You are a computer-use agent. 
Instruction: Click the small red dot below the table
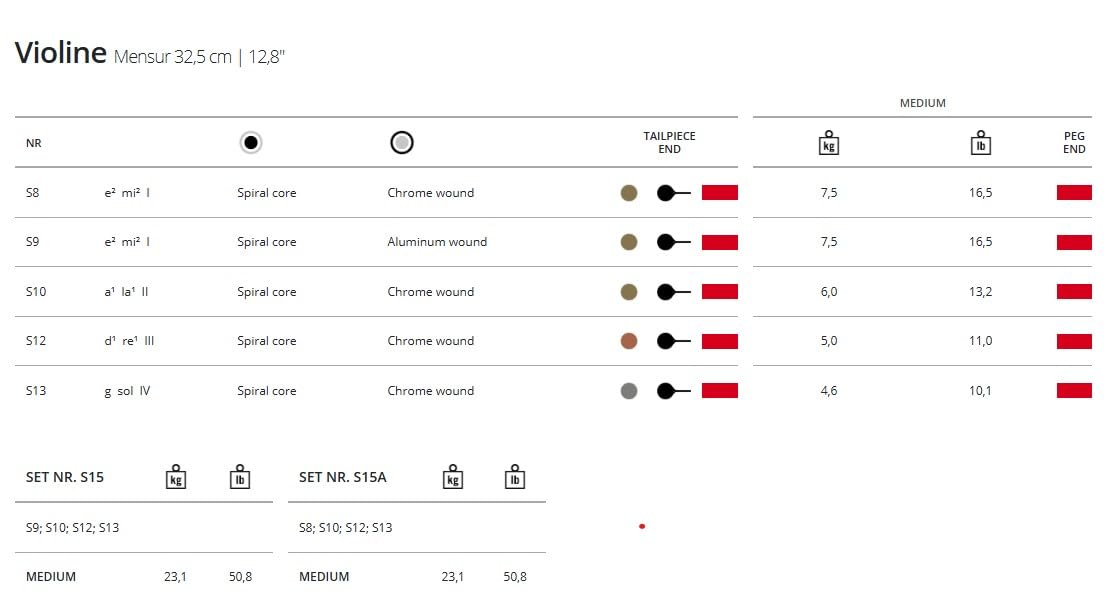(x=642, y=526)
